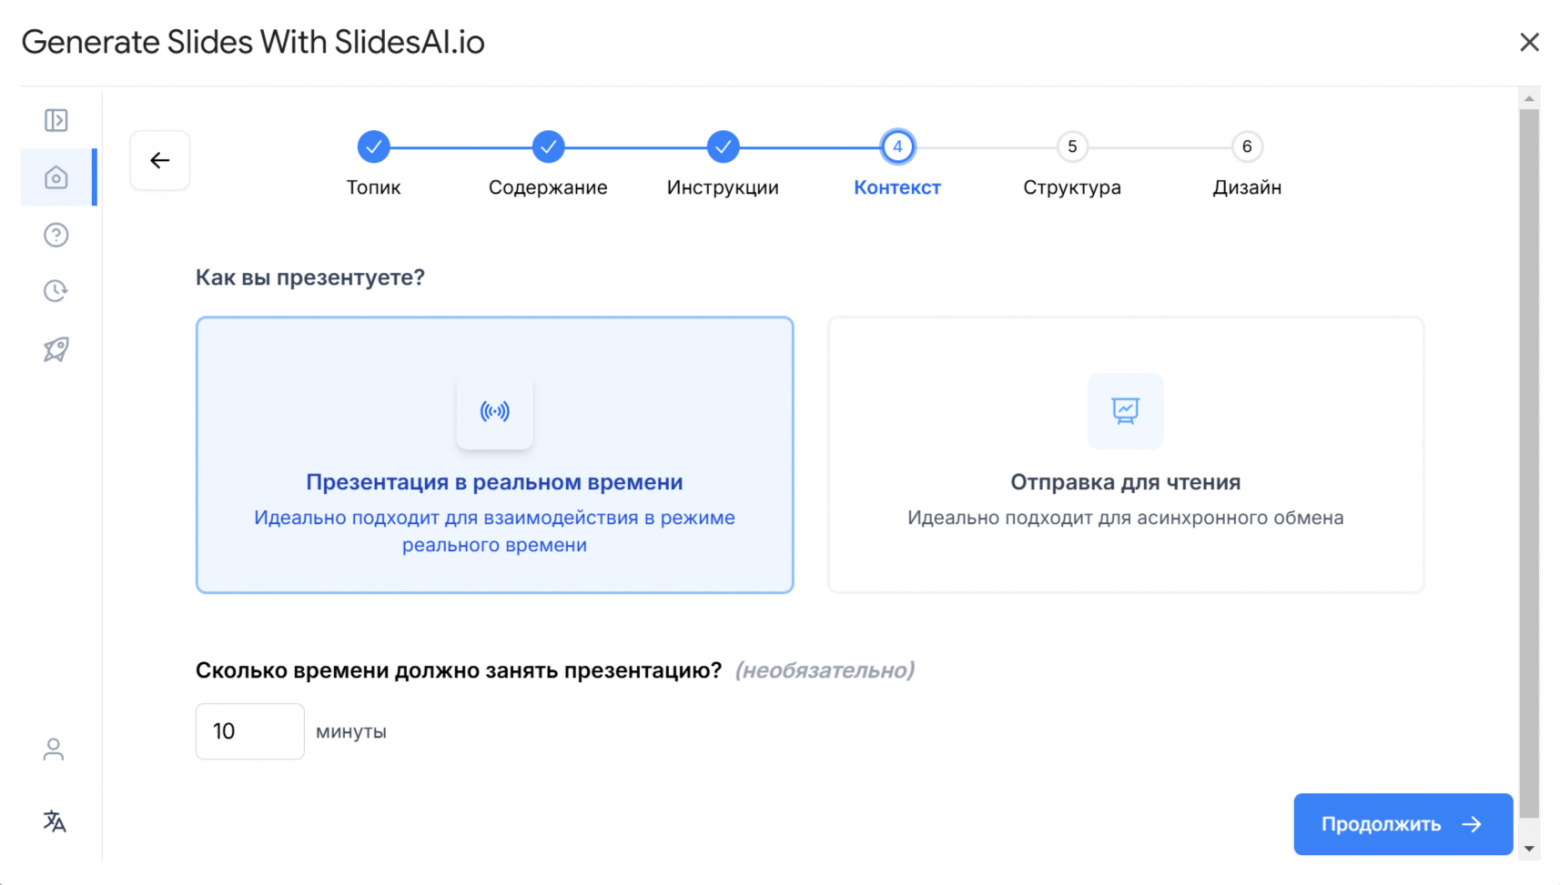The height and width of the screenshot is (885, 1560).
Task: Click the broadcast icon on the real-time card
Action: (x=494, y=411)
